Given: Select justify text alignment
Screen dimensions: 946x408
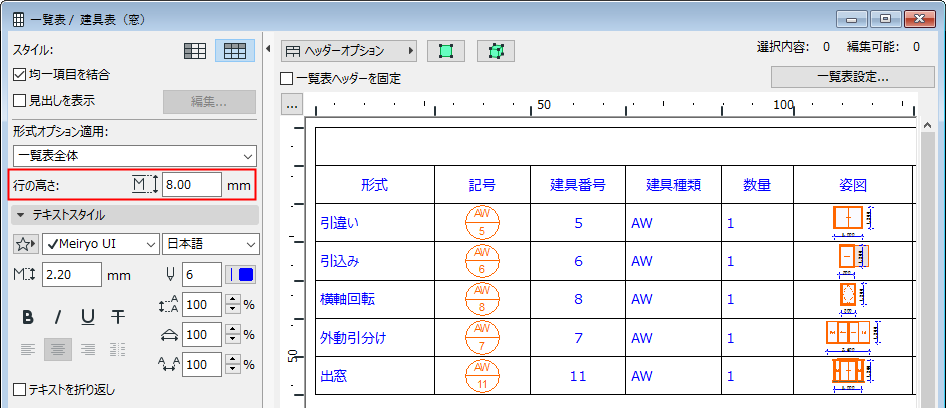Looking at the screenshot, I should [x=118, y=349].
